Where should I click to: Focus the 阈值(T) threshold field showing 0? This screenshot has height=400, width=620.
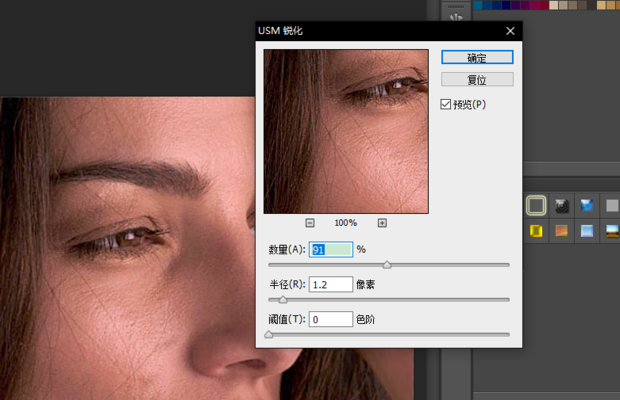point(331,319)
